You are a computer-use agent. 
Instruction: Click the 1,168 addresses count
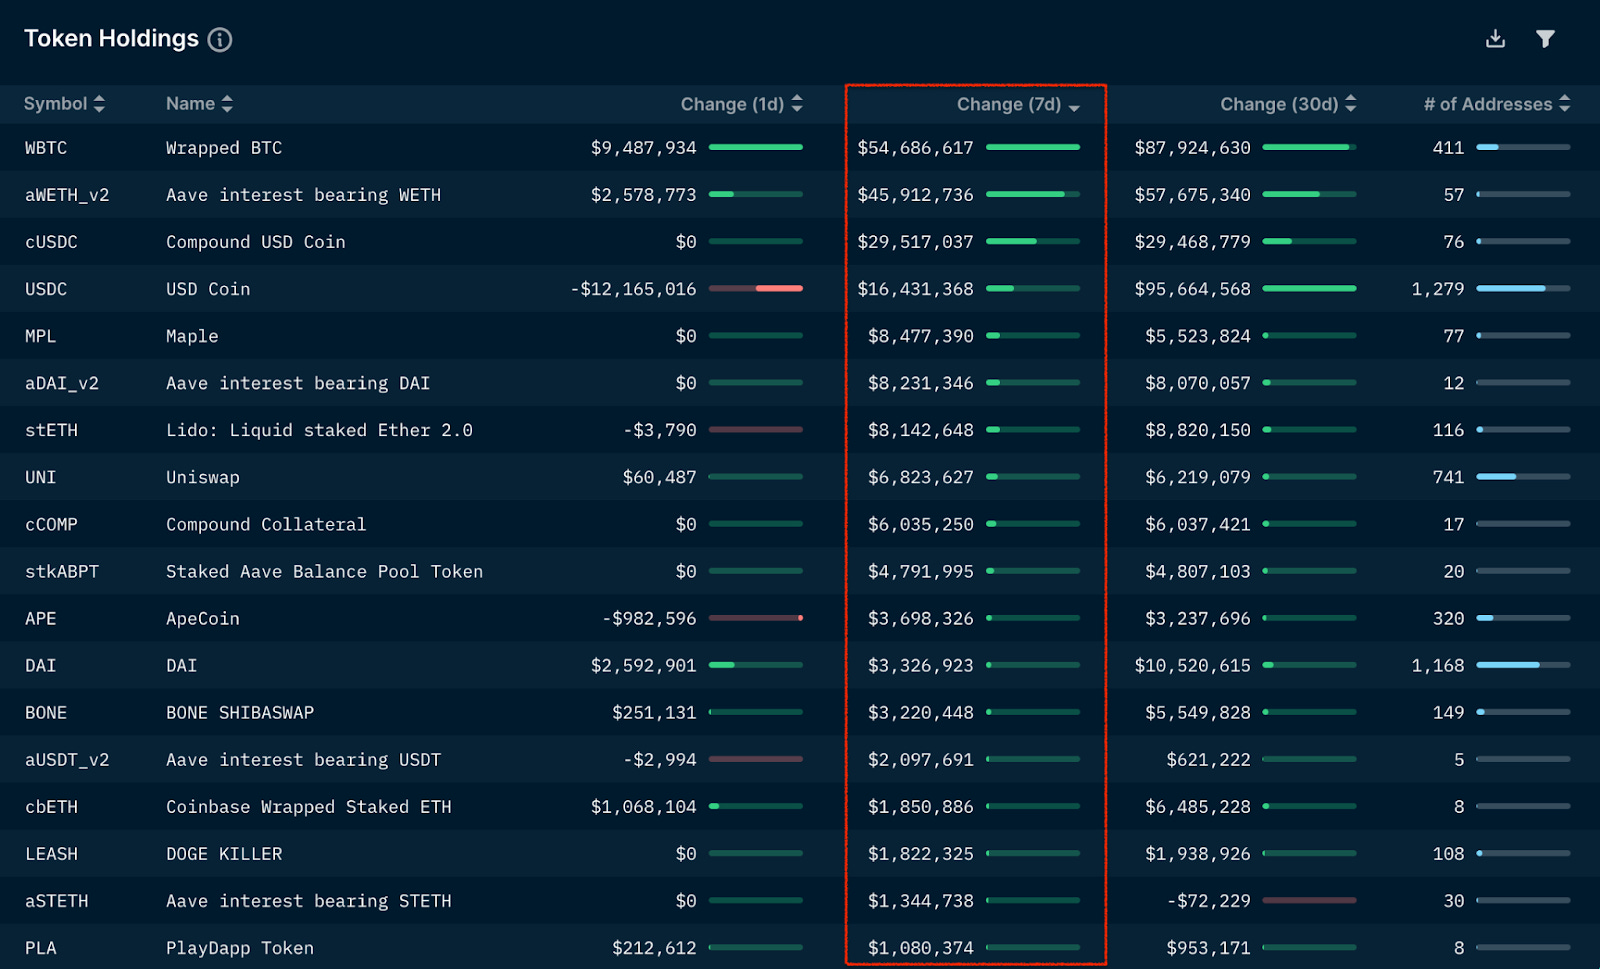tap(1438, 665)
